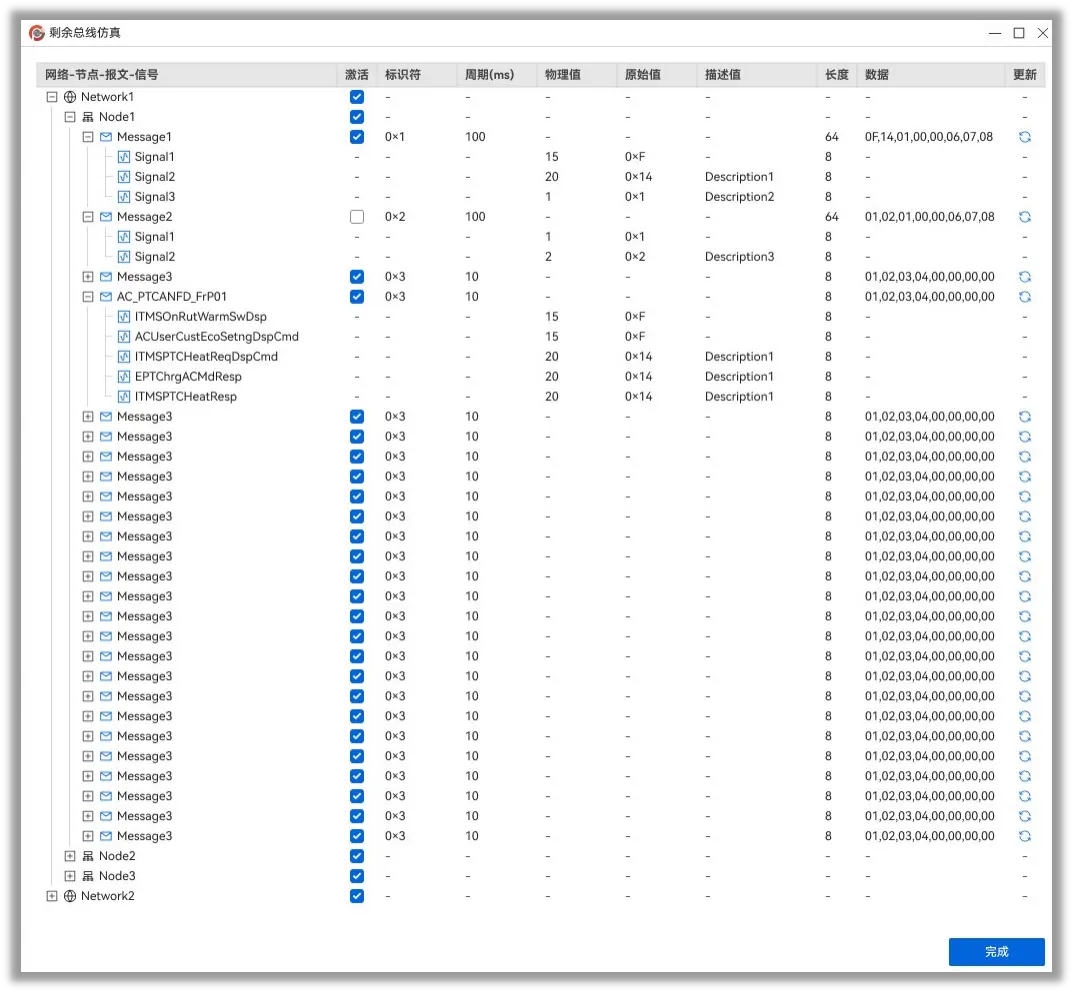
Task: Click signal icon beside ITMSPTCHeatResp
Action: (x=124, y=397)
